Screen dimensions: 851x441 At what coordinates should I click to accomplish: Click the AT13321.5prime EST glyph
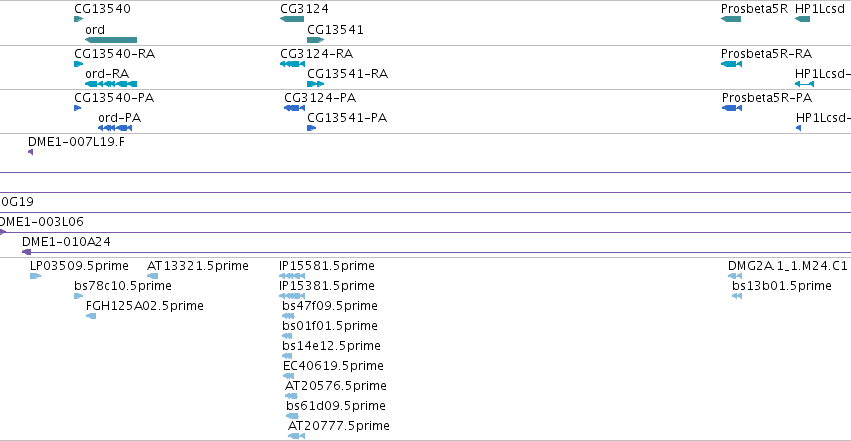point(153,276)
